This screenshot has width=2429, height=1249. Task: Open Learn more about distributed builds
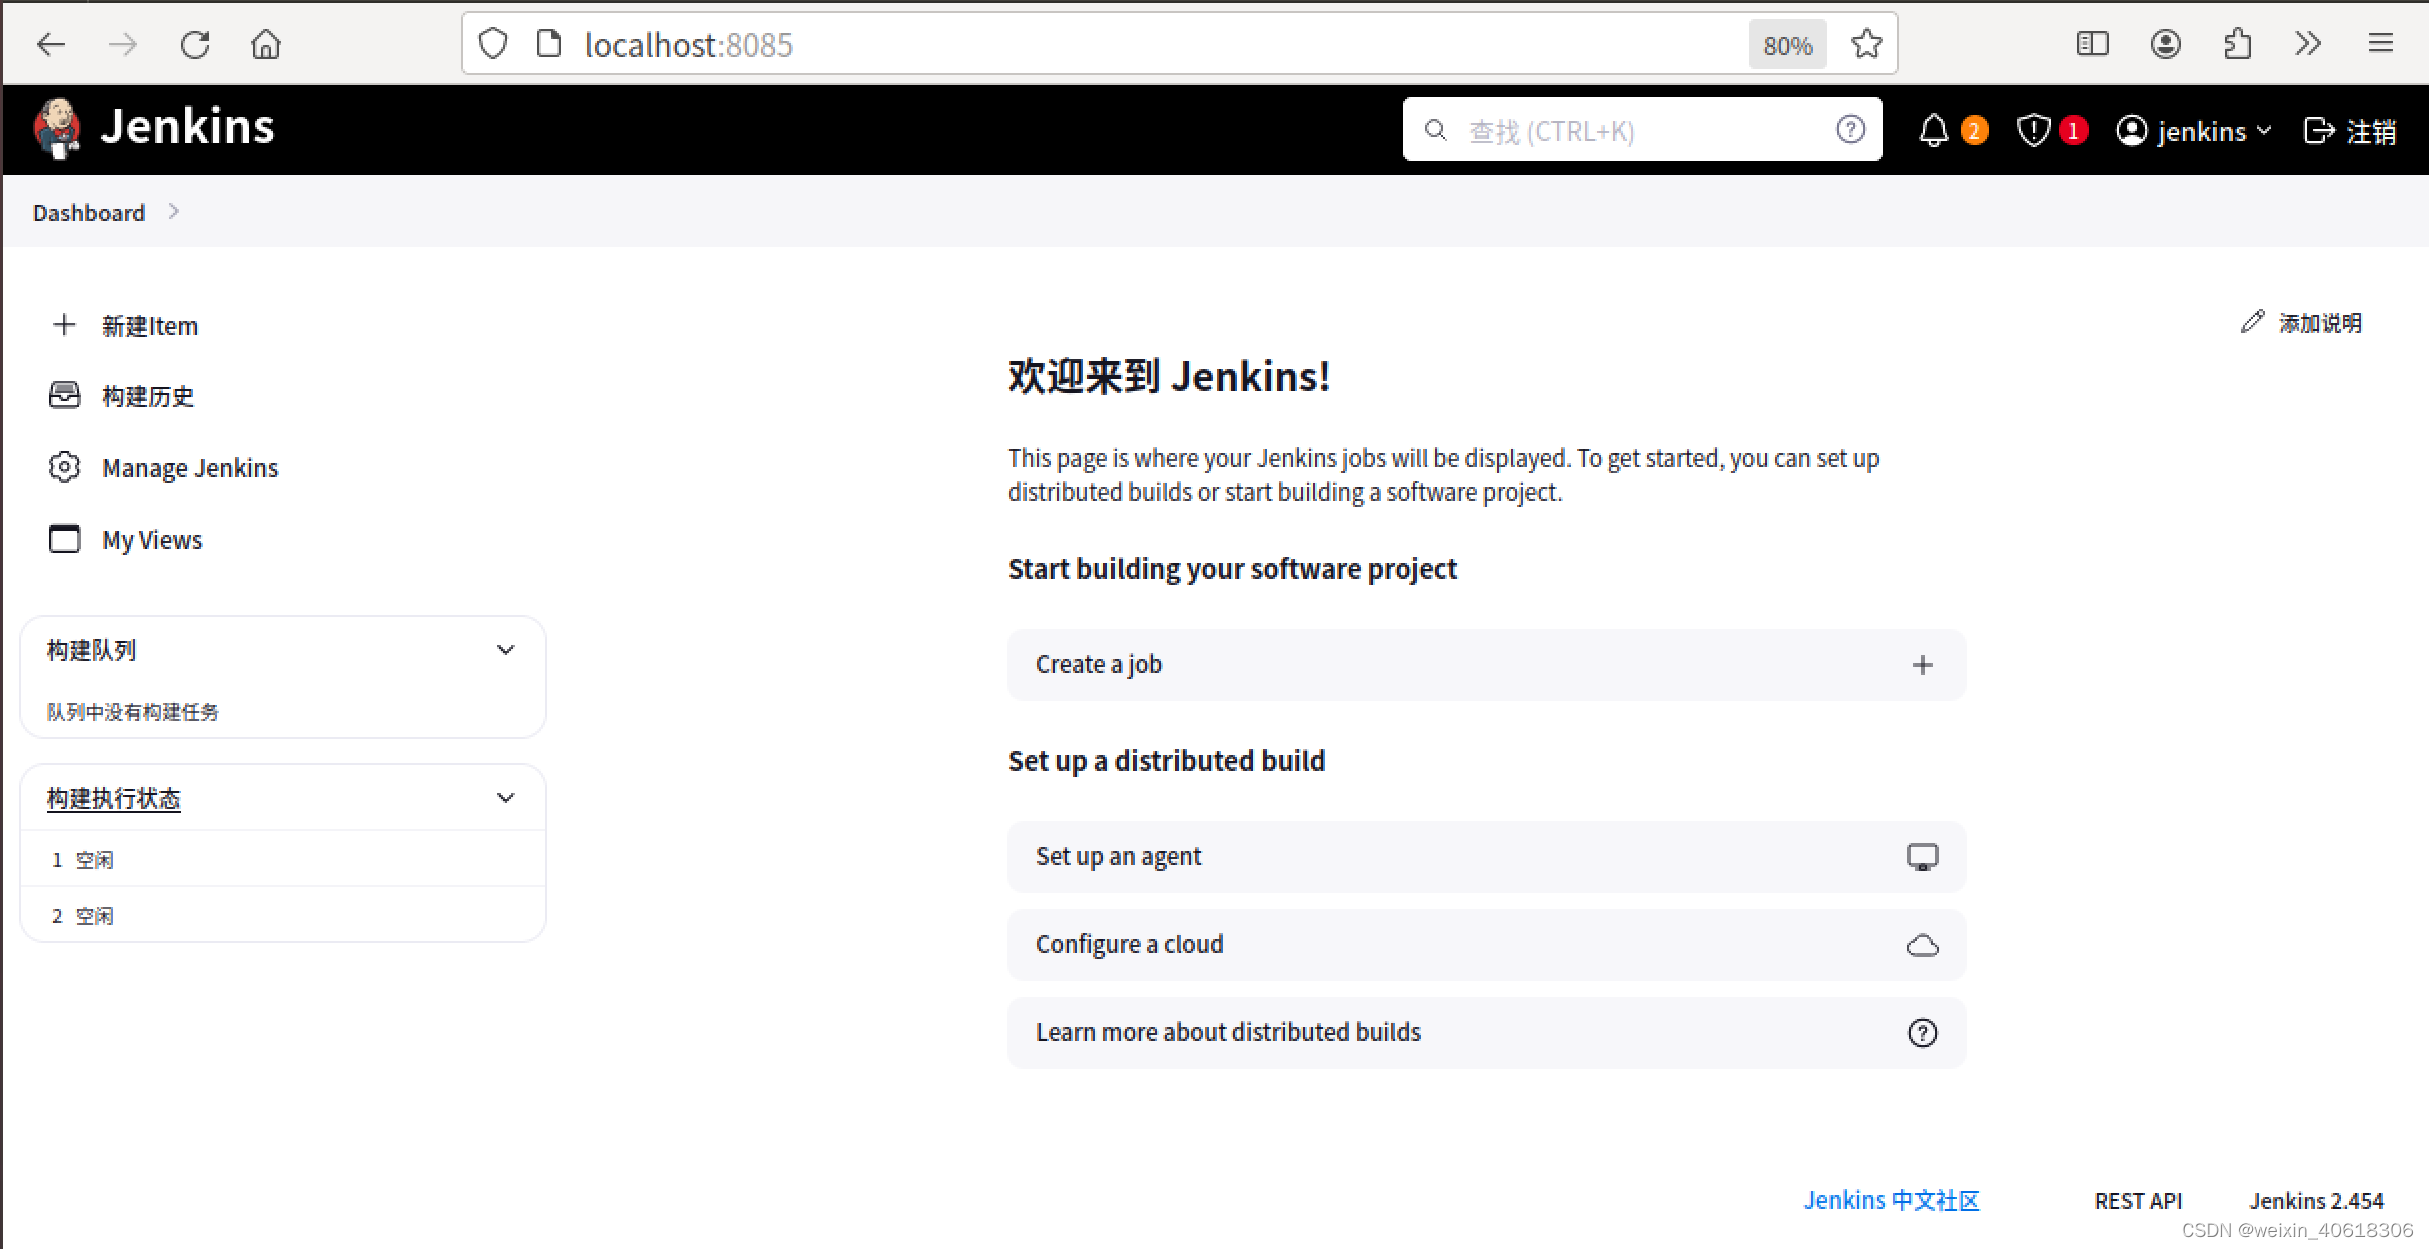point(1486,1033)
